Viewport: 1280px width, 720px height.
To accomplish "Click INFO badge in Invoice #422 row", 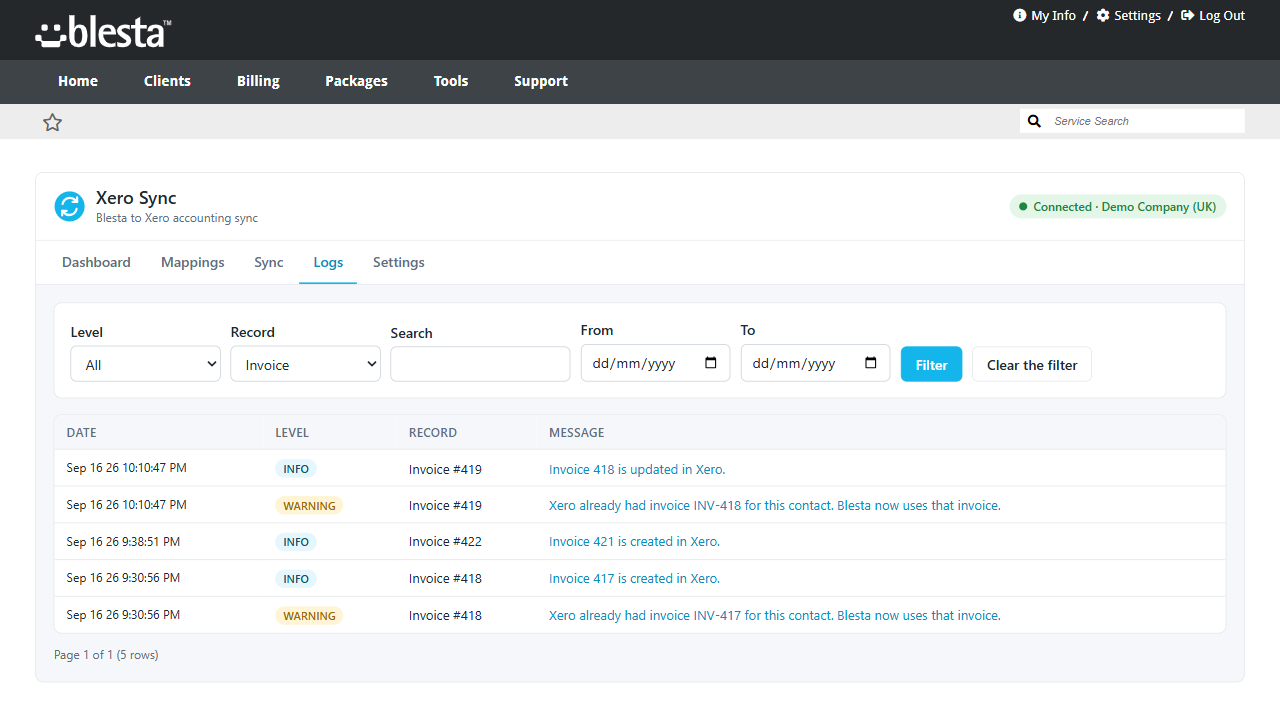I will pyautogui.click(x=296, y=542).
